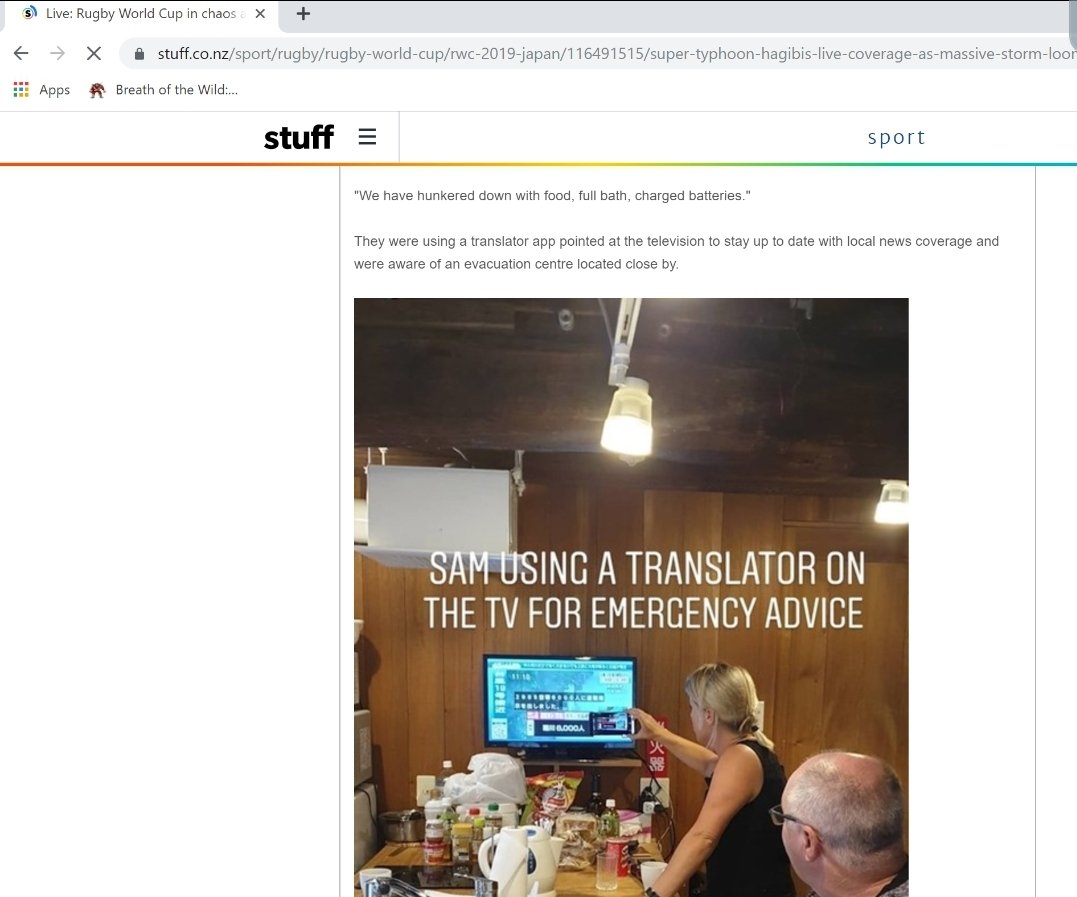Open the Apps grid icon in the bookmarks bar
The height and width of the screenshot is (897, 1077).
pos(21,90)
